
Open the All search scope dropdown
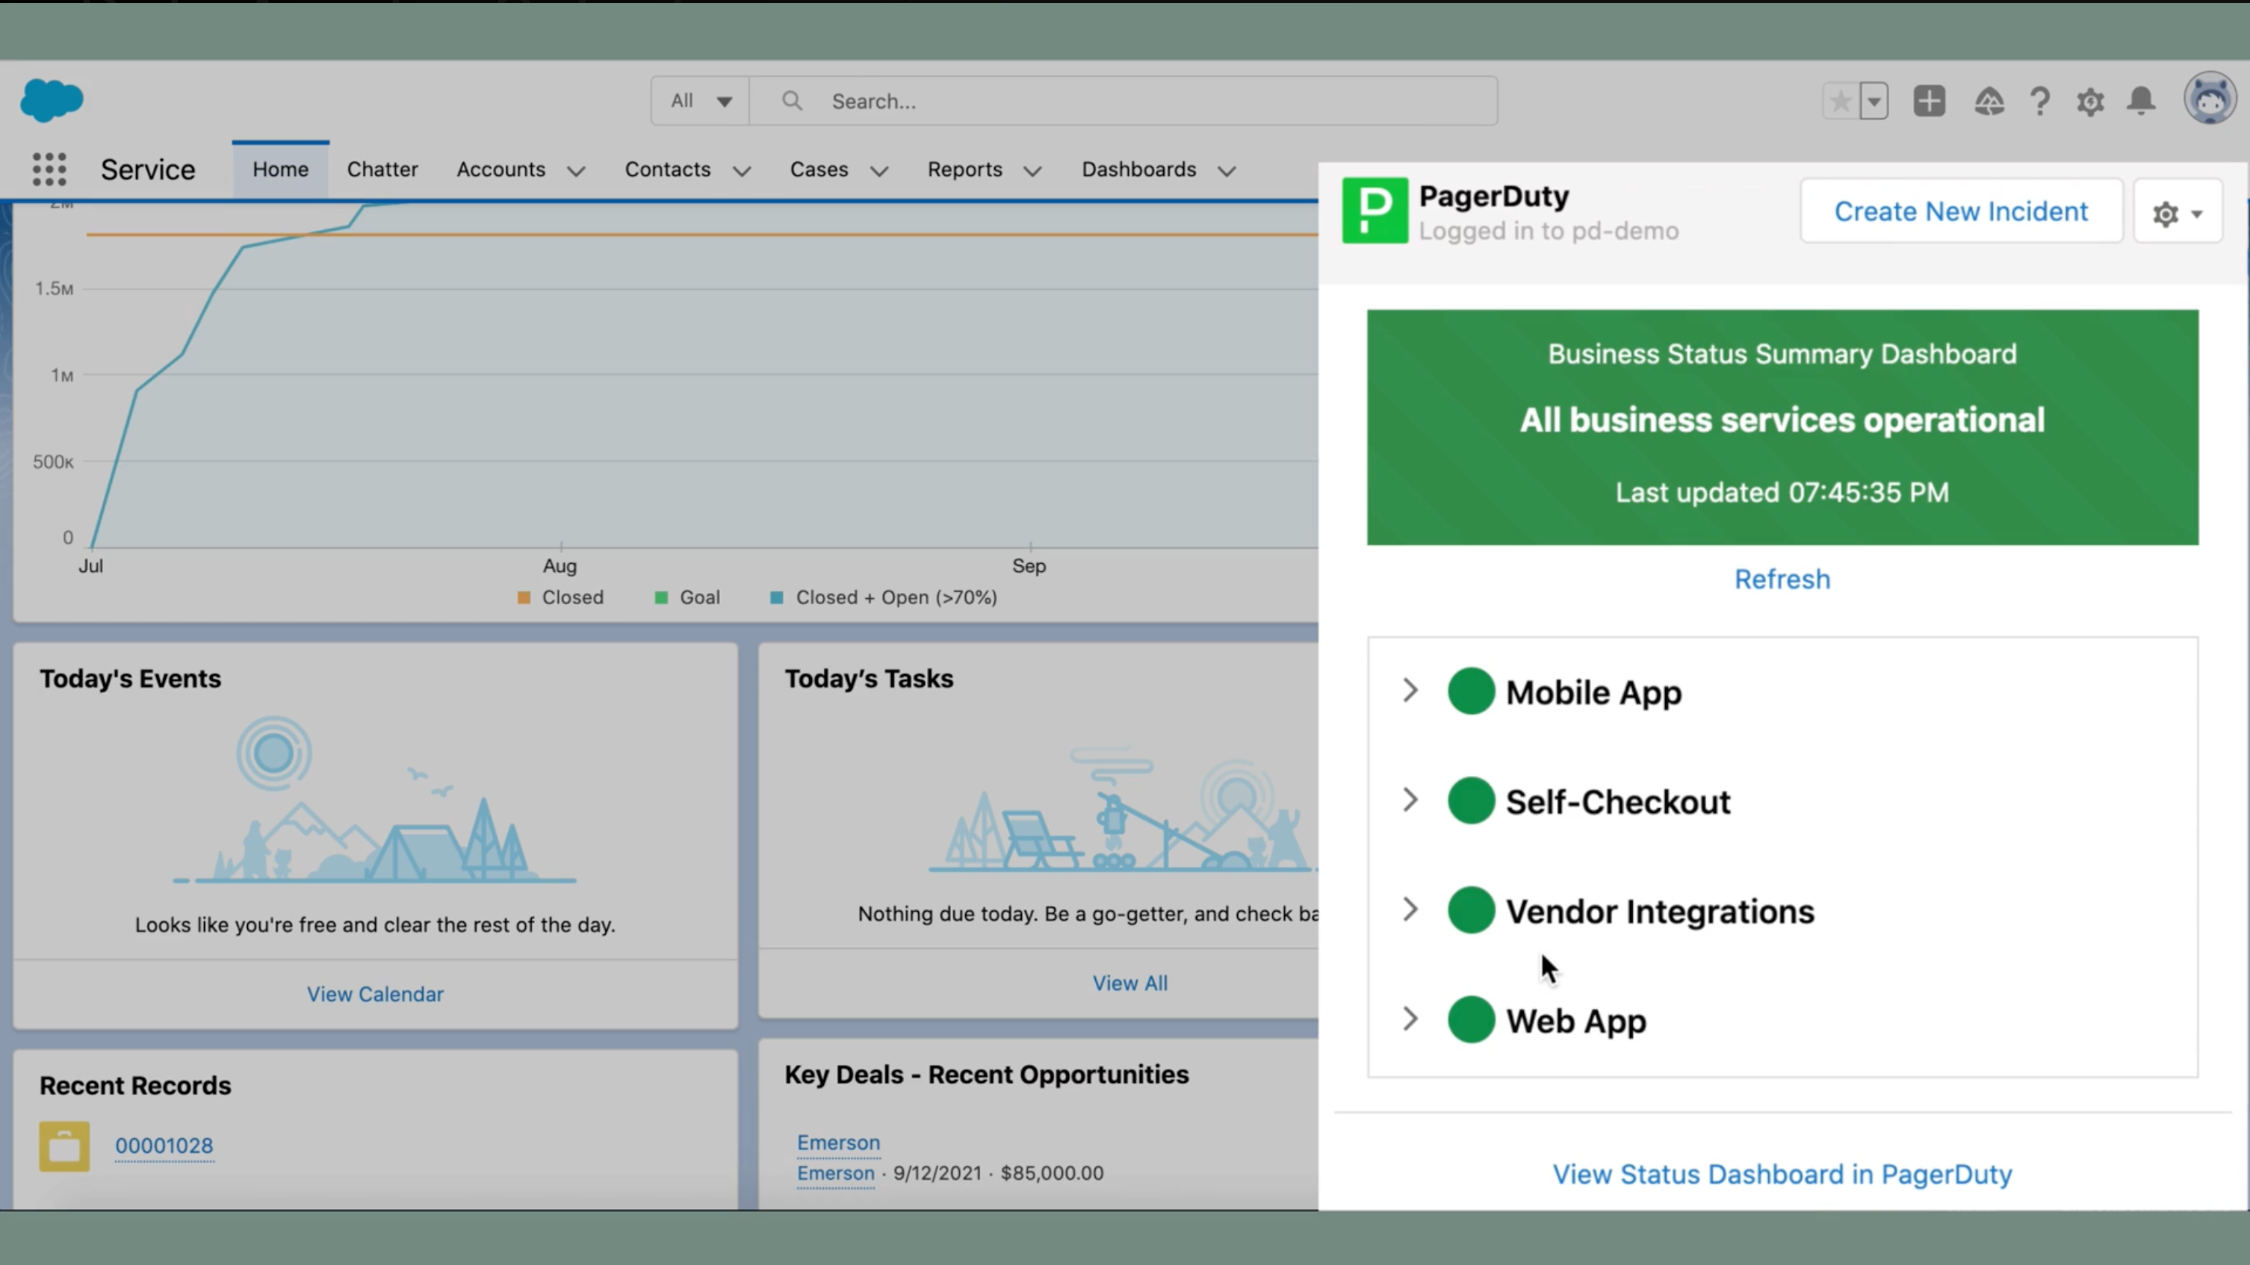pyautogui.click(x=699, y=100)
